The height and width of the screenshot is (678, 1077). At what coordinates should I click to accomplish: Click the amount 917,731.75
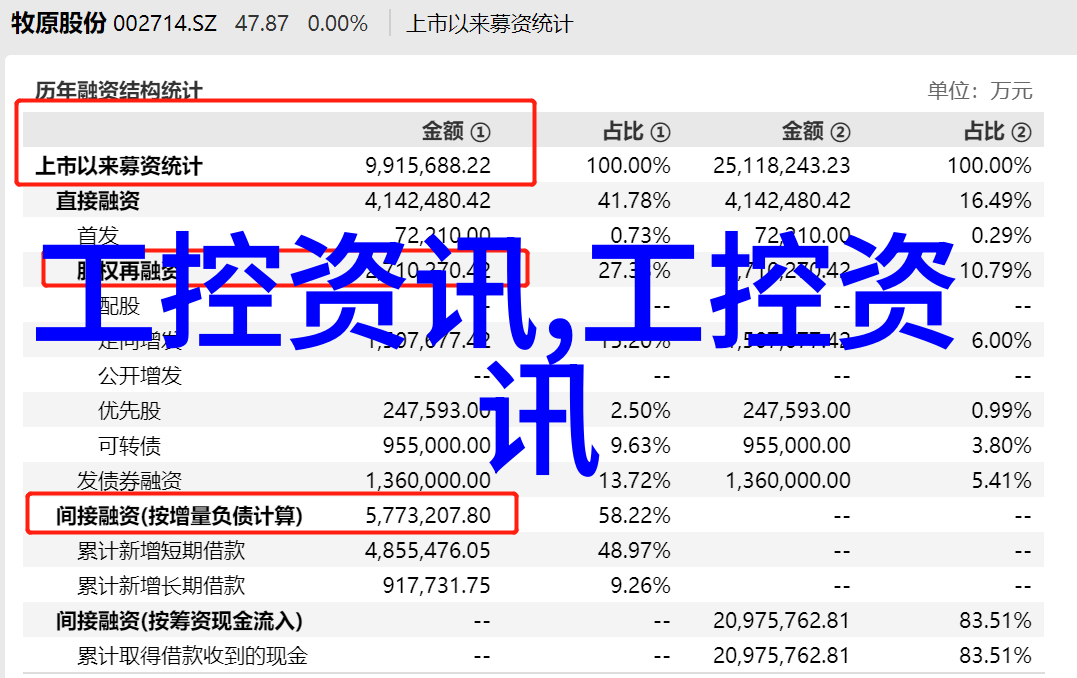[x=437, y=586]
